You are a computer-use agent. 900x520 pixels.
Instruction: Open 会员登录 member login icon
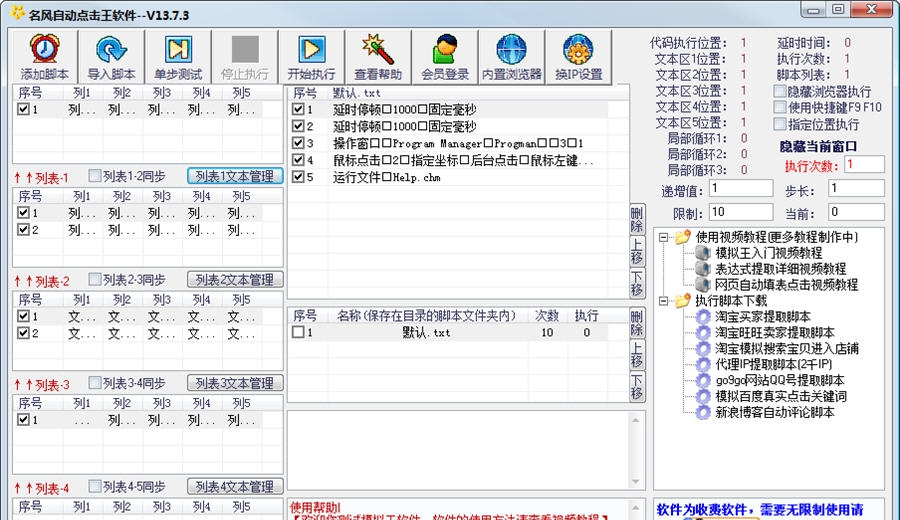[445, 49]
